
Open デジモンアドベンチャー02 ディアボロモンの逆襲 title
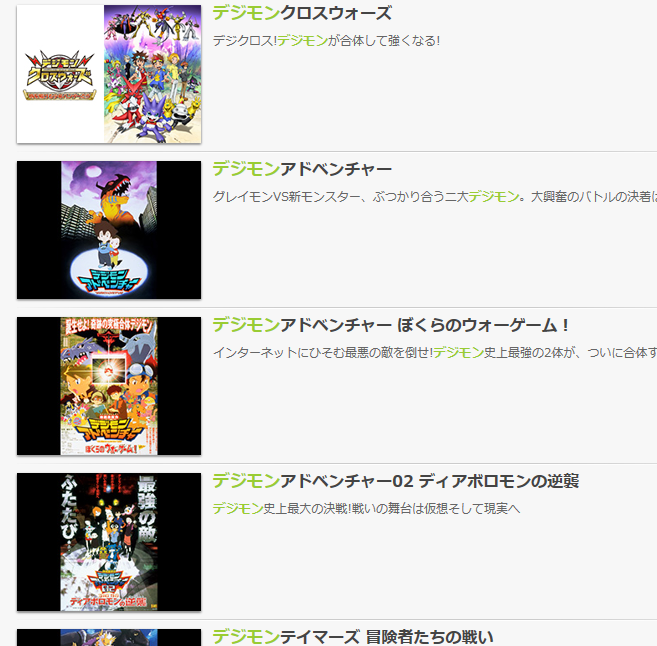396,481
